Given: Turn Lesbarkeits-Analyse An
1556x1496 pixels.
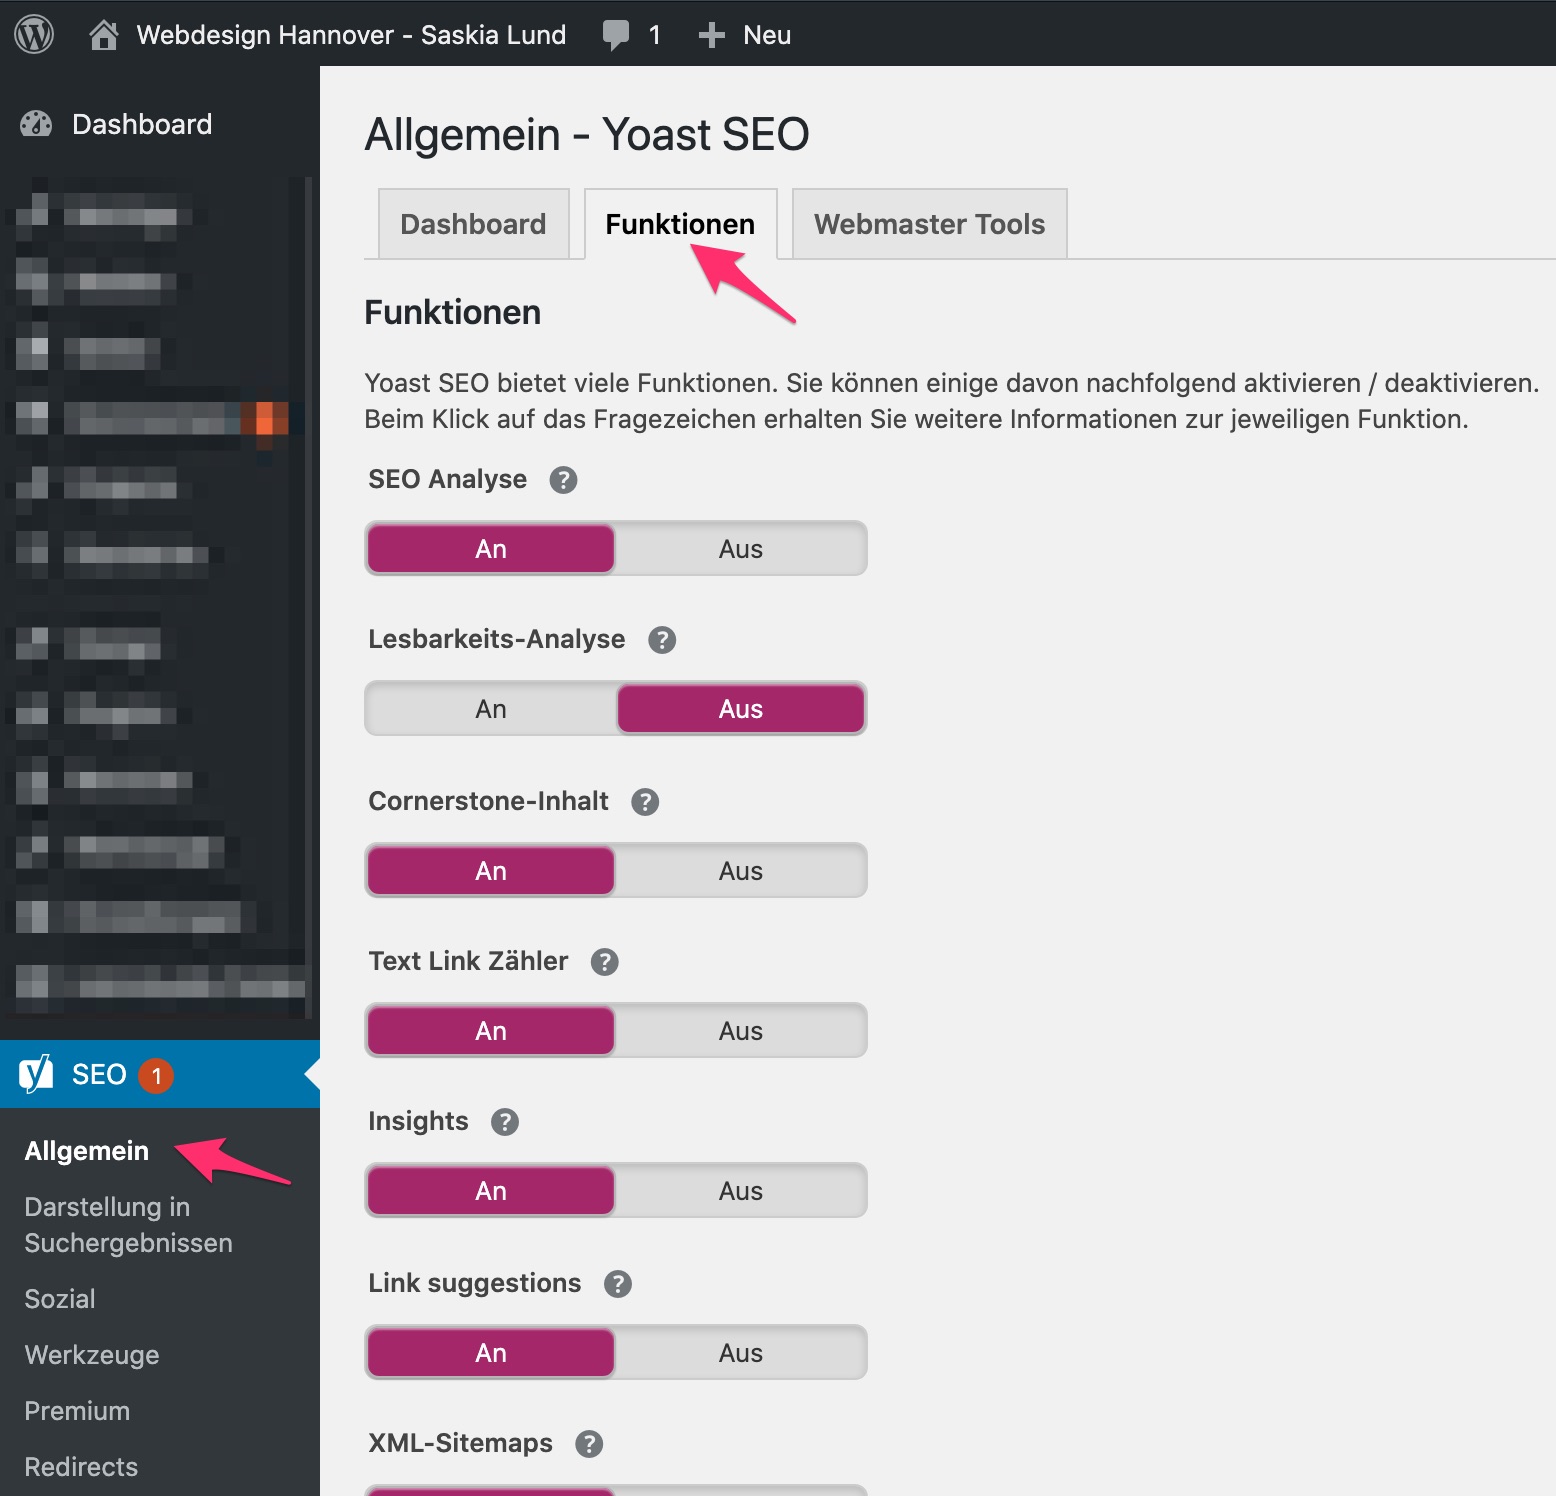Looking at the screenshot, I should click(x=491, y=709).
